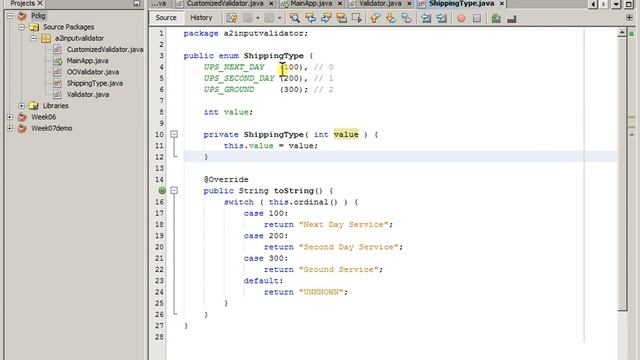Screen dimensions: 640x360
Task: Select Validator.java in Projects tree
Action: 88,95
